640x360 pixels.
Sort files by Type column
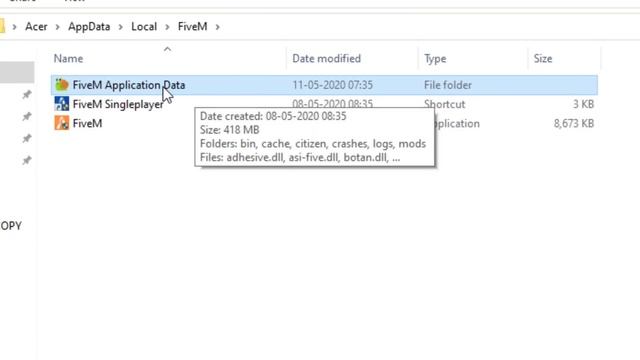pos(435,59)
